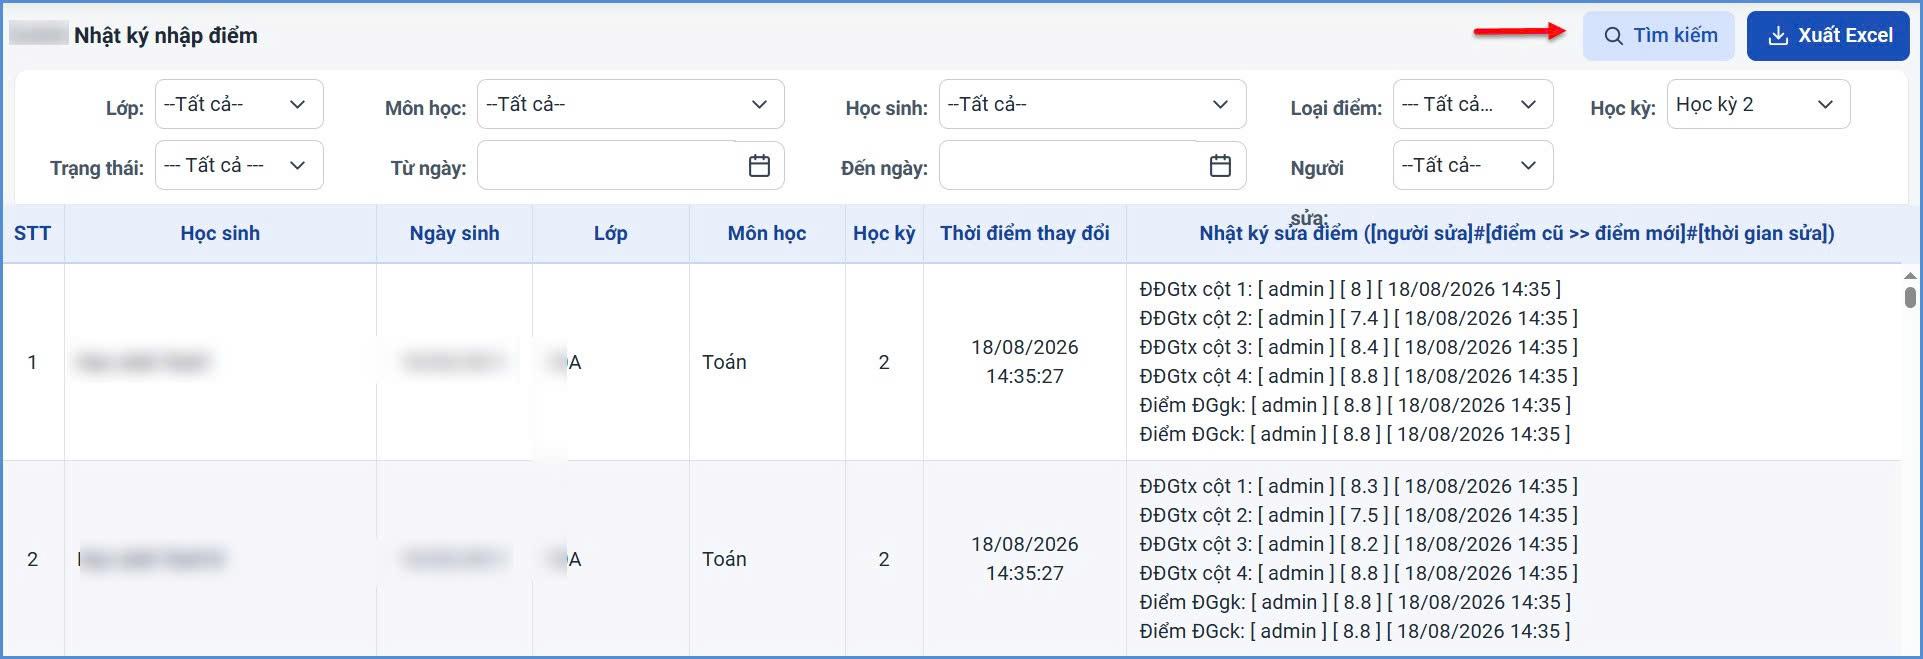1923x659 pixels.
Task: Click the Học sinh column header
Action: pos(220,234)
